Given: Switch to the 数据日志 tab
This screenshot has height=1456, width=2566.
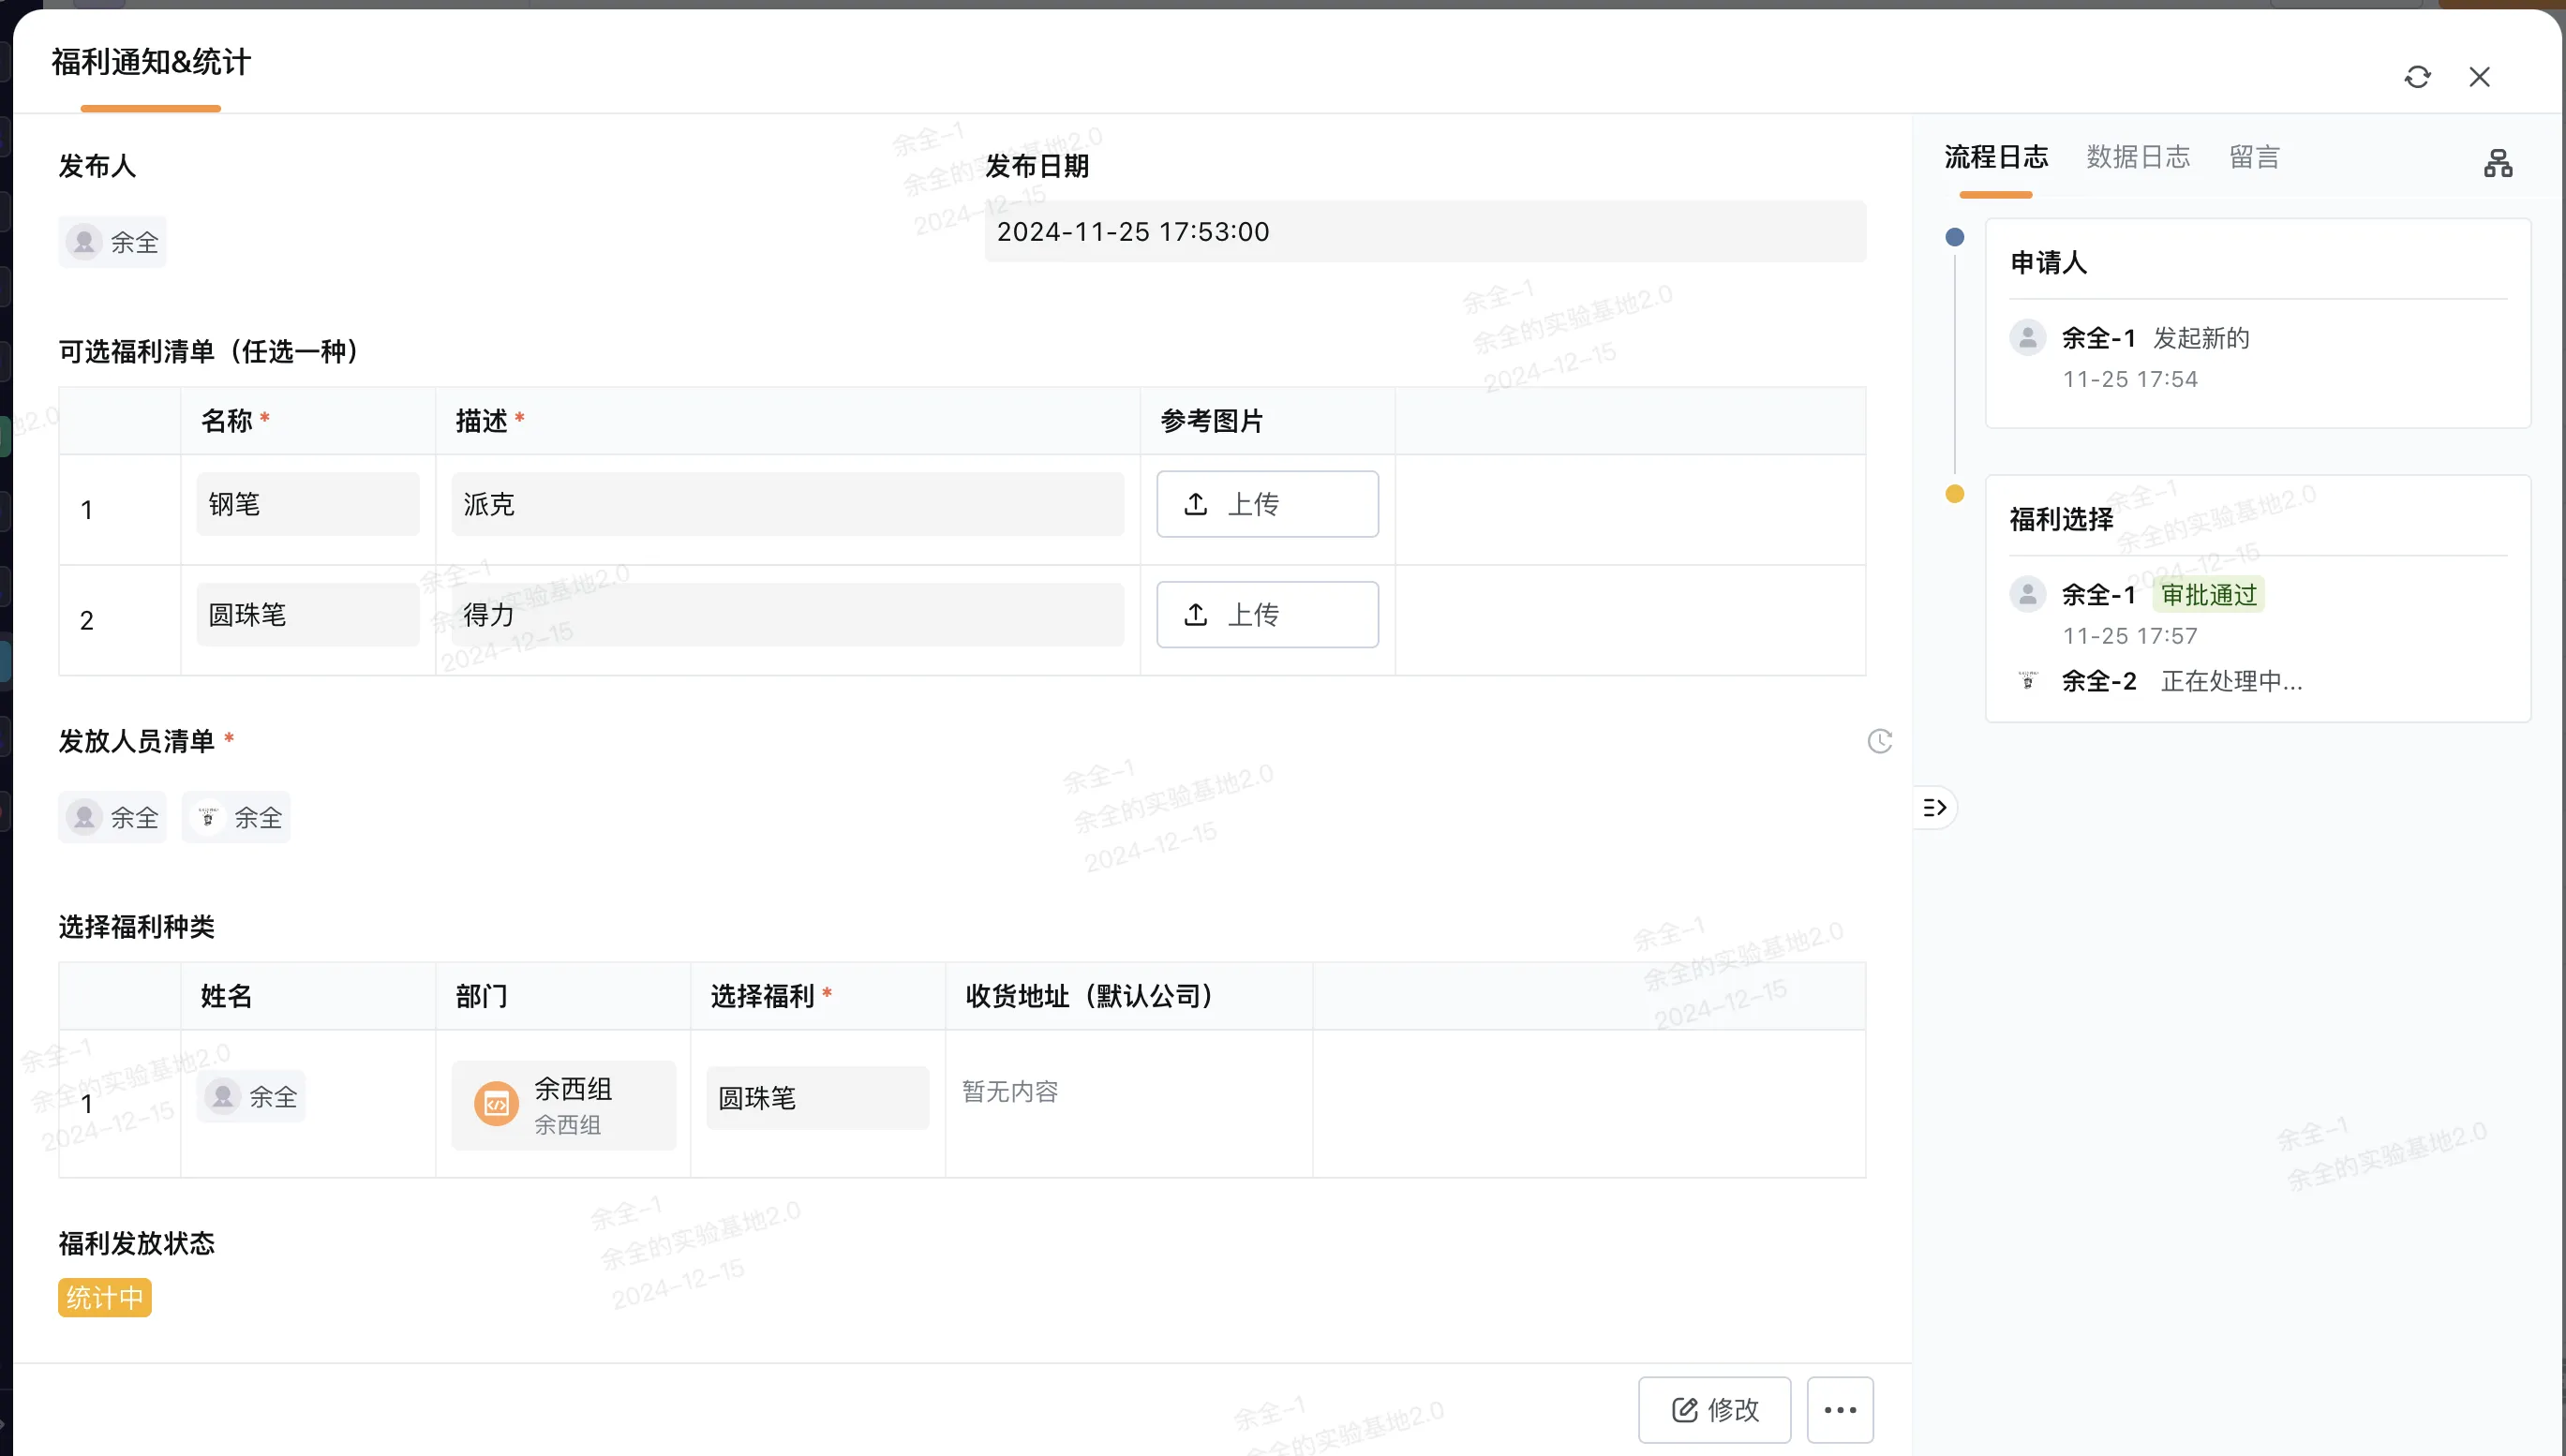Looking at the screenshot, I should tap(2137, 157).
